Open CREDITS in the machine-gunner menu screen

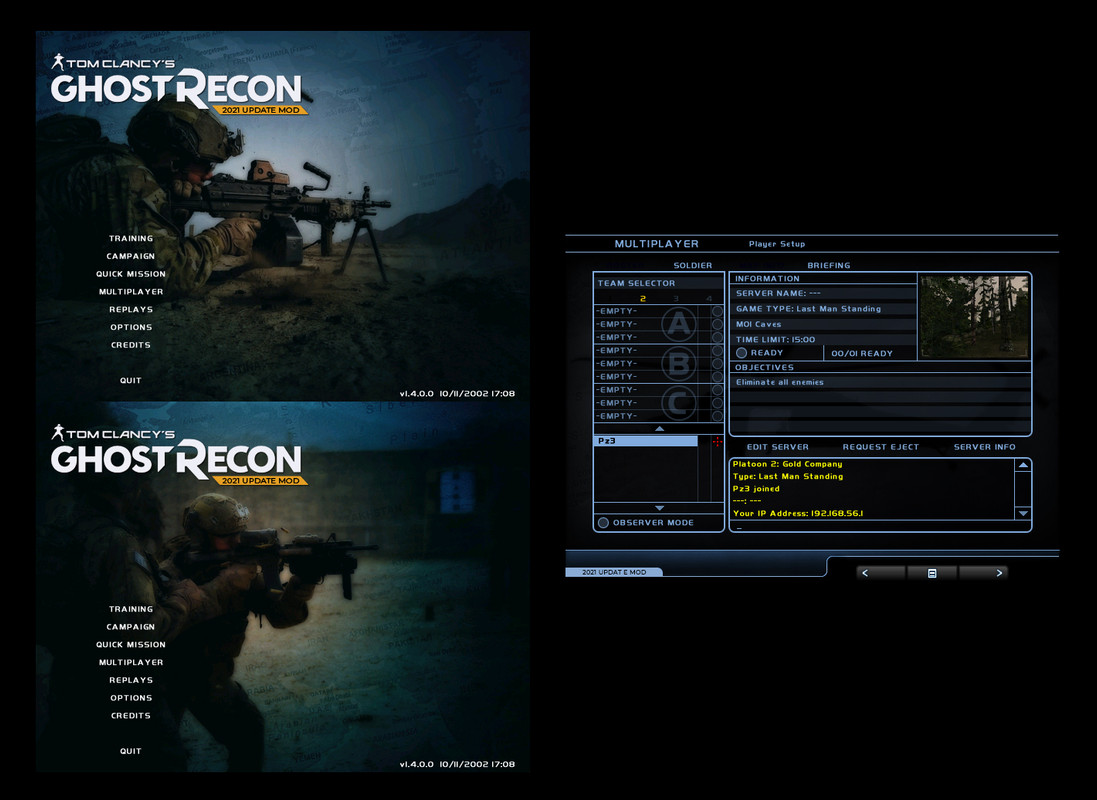pos(131,345)
